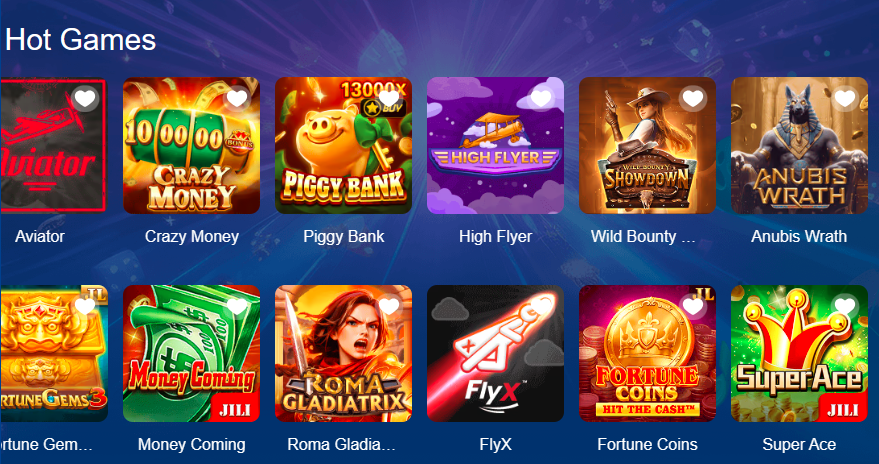
Task: Favorite the Aviator game with heart icon
Action: click(x=85, y=99)
